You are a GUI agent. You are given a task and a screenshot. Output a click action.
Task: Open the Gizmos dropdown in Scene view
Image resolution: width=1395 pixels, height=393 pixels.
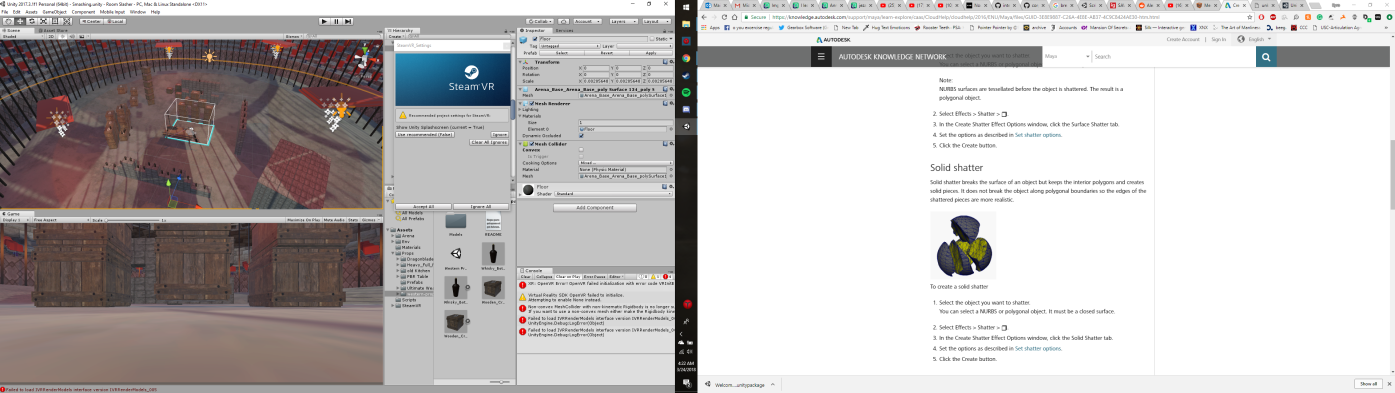click(x=292, y=36)
